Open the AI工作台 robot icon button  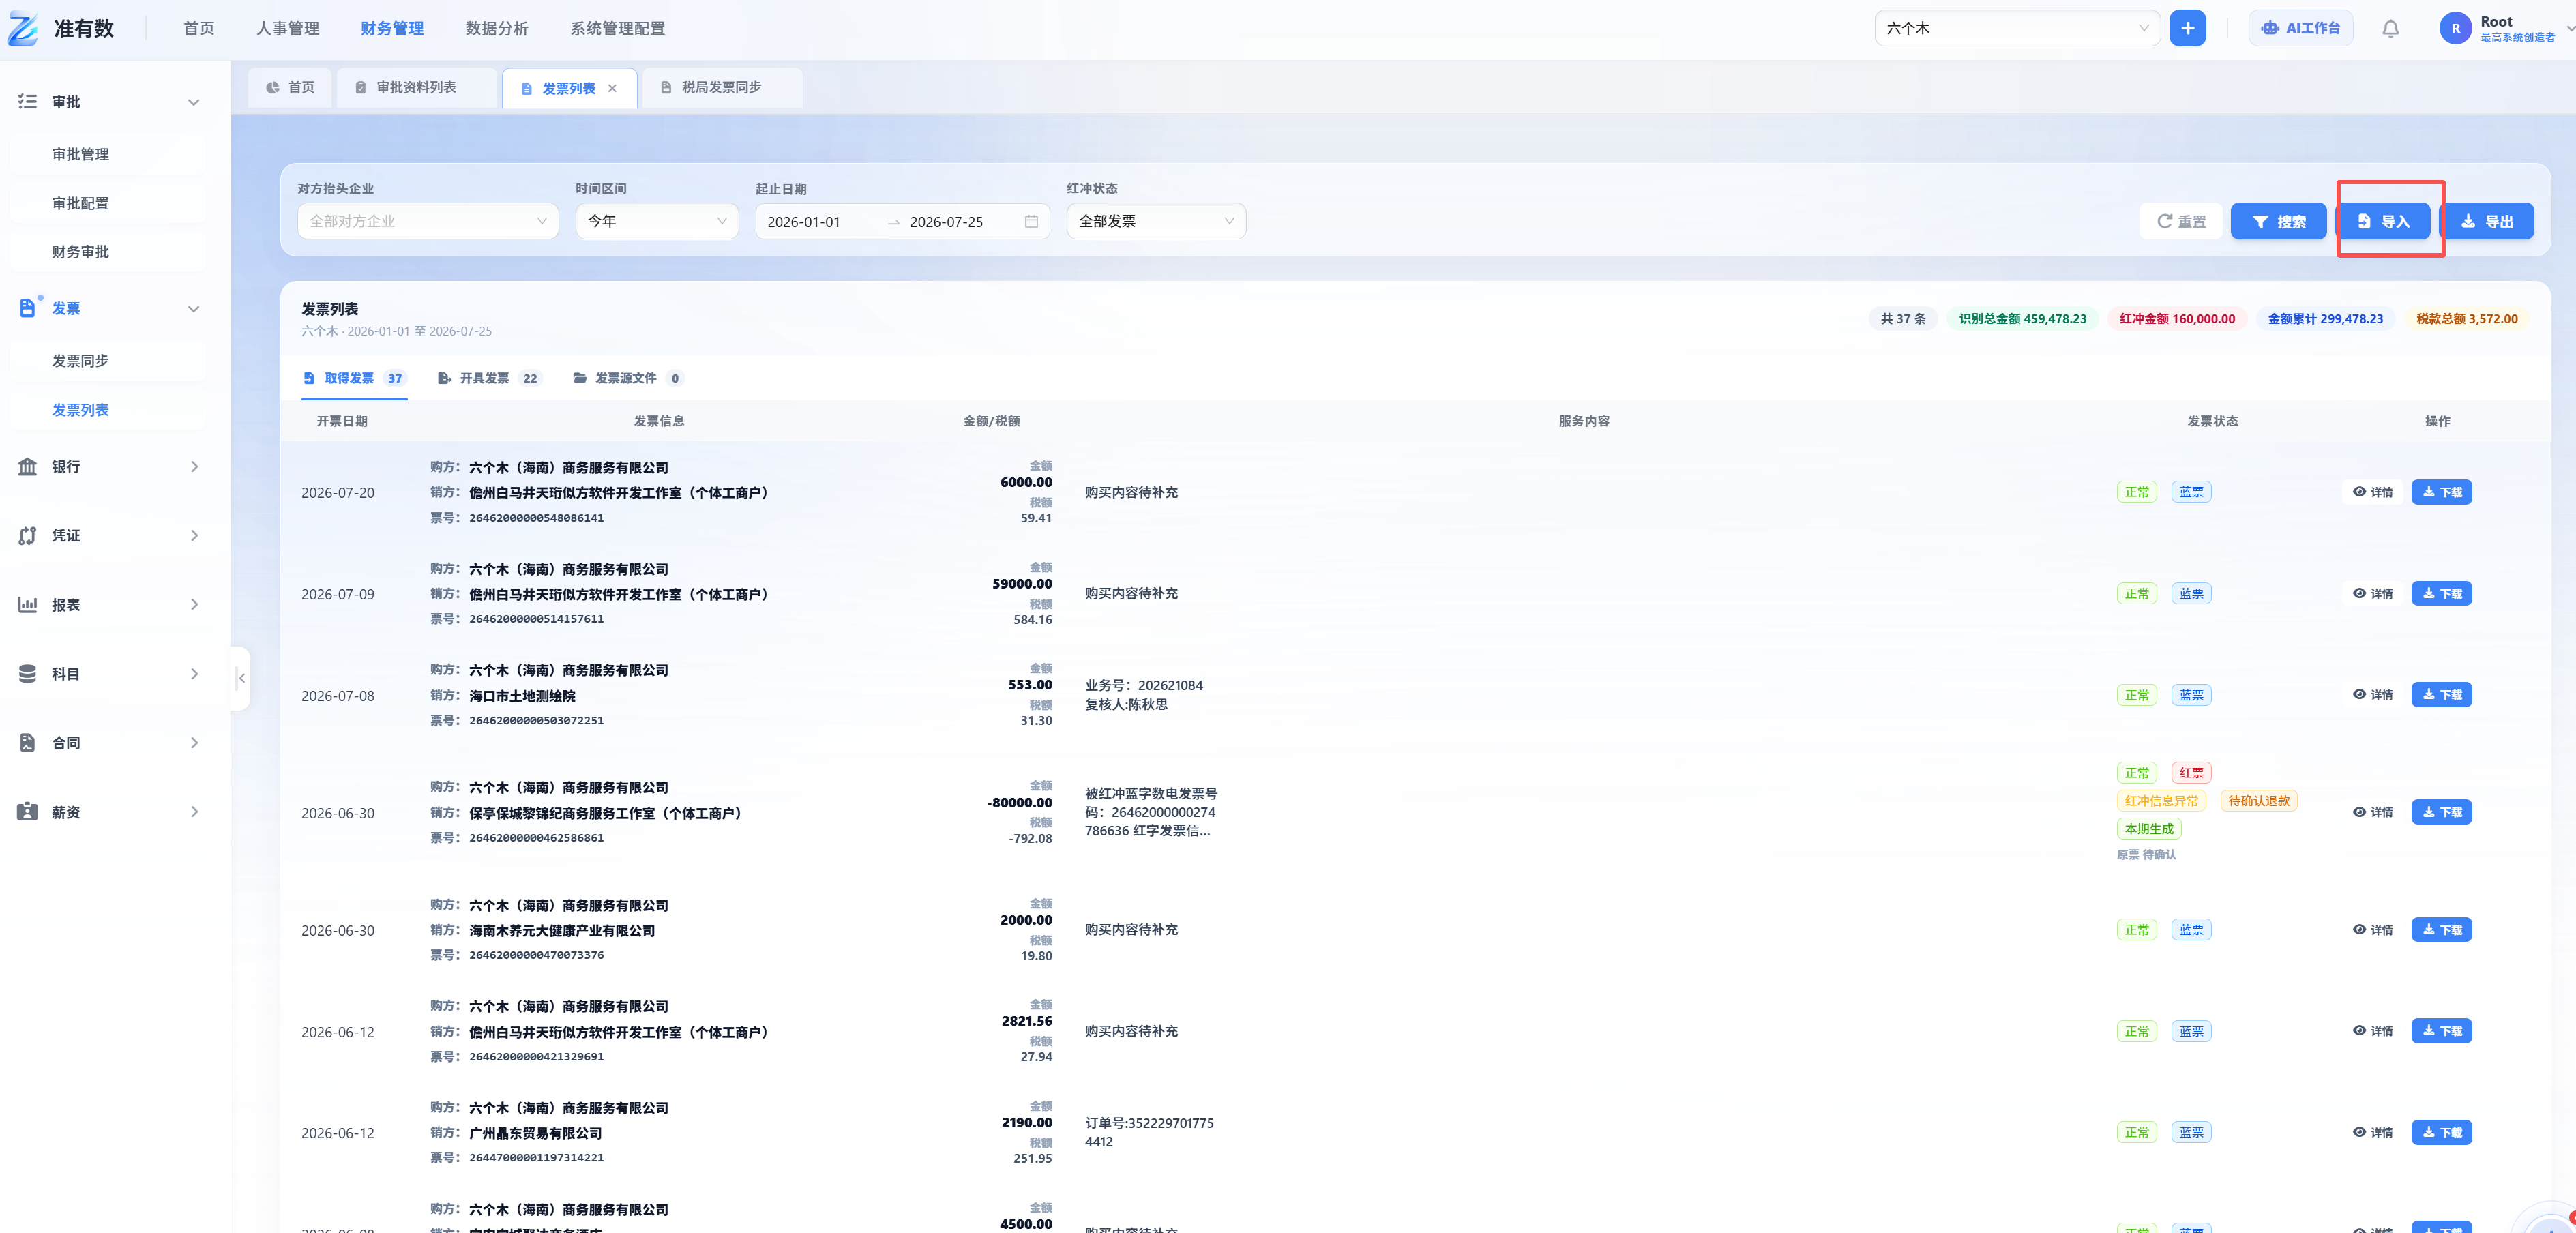pyautogui.click(x=2300, y=28)
